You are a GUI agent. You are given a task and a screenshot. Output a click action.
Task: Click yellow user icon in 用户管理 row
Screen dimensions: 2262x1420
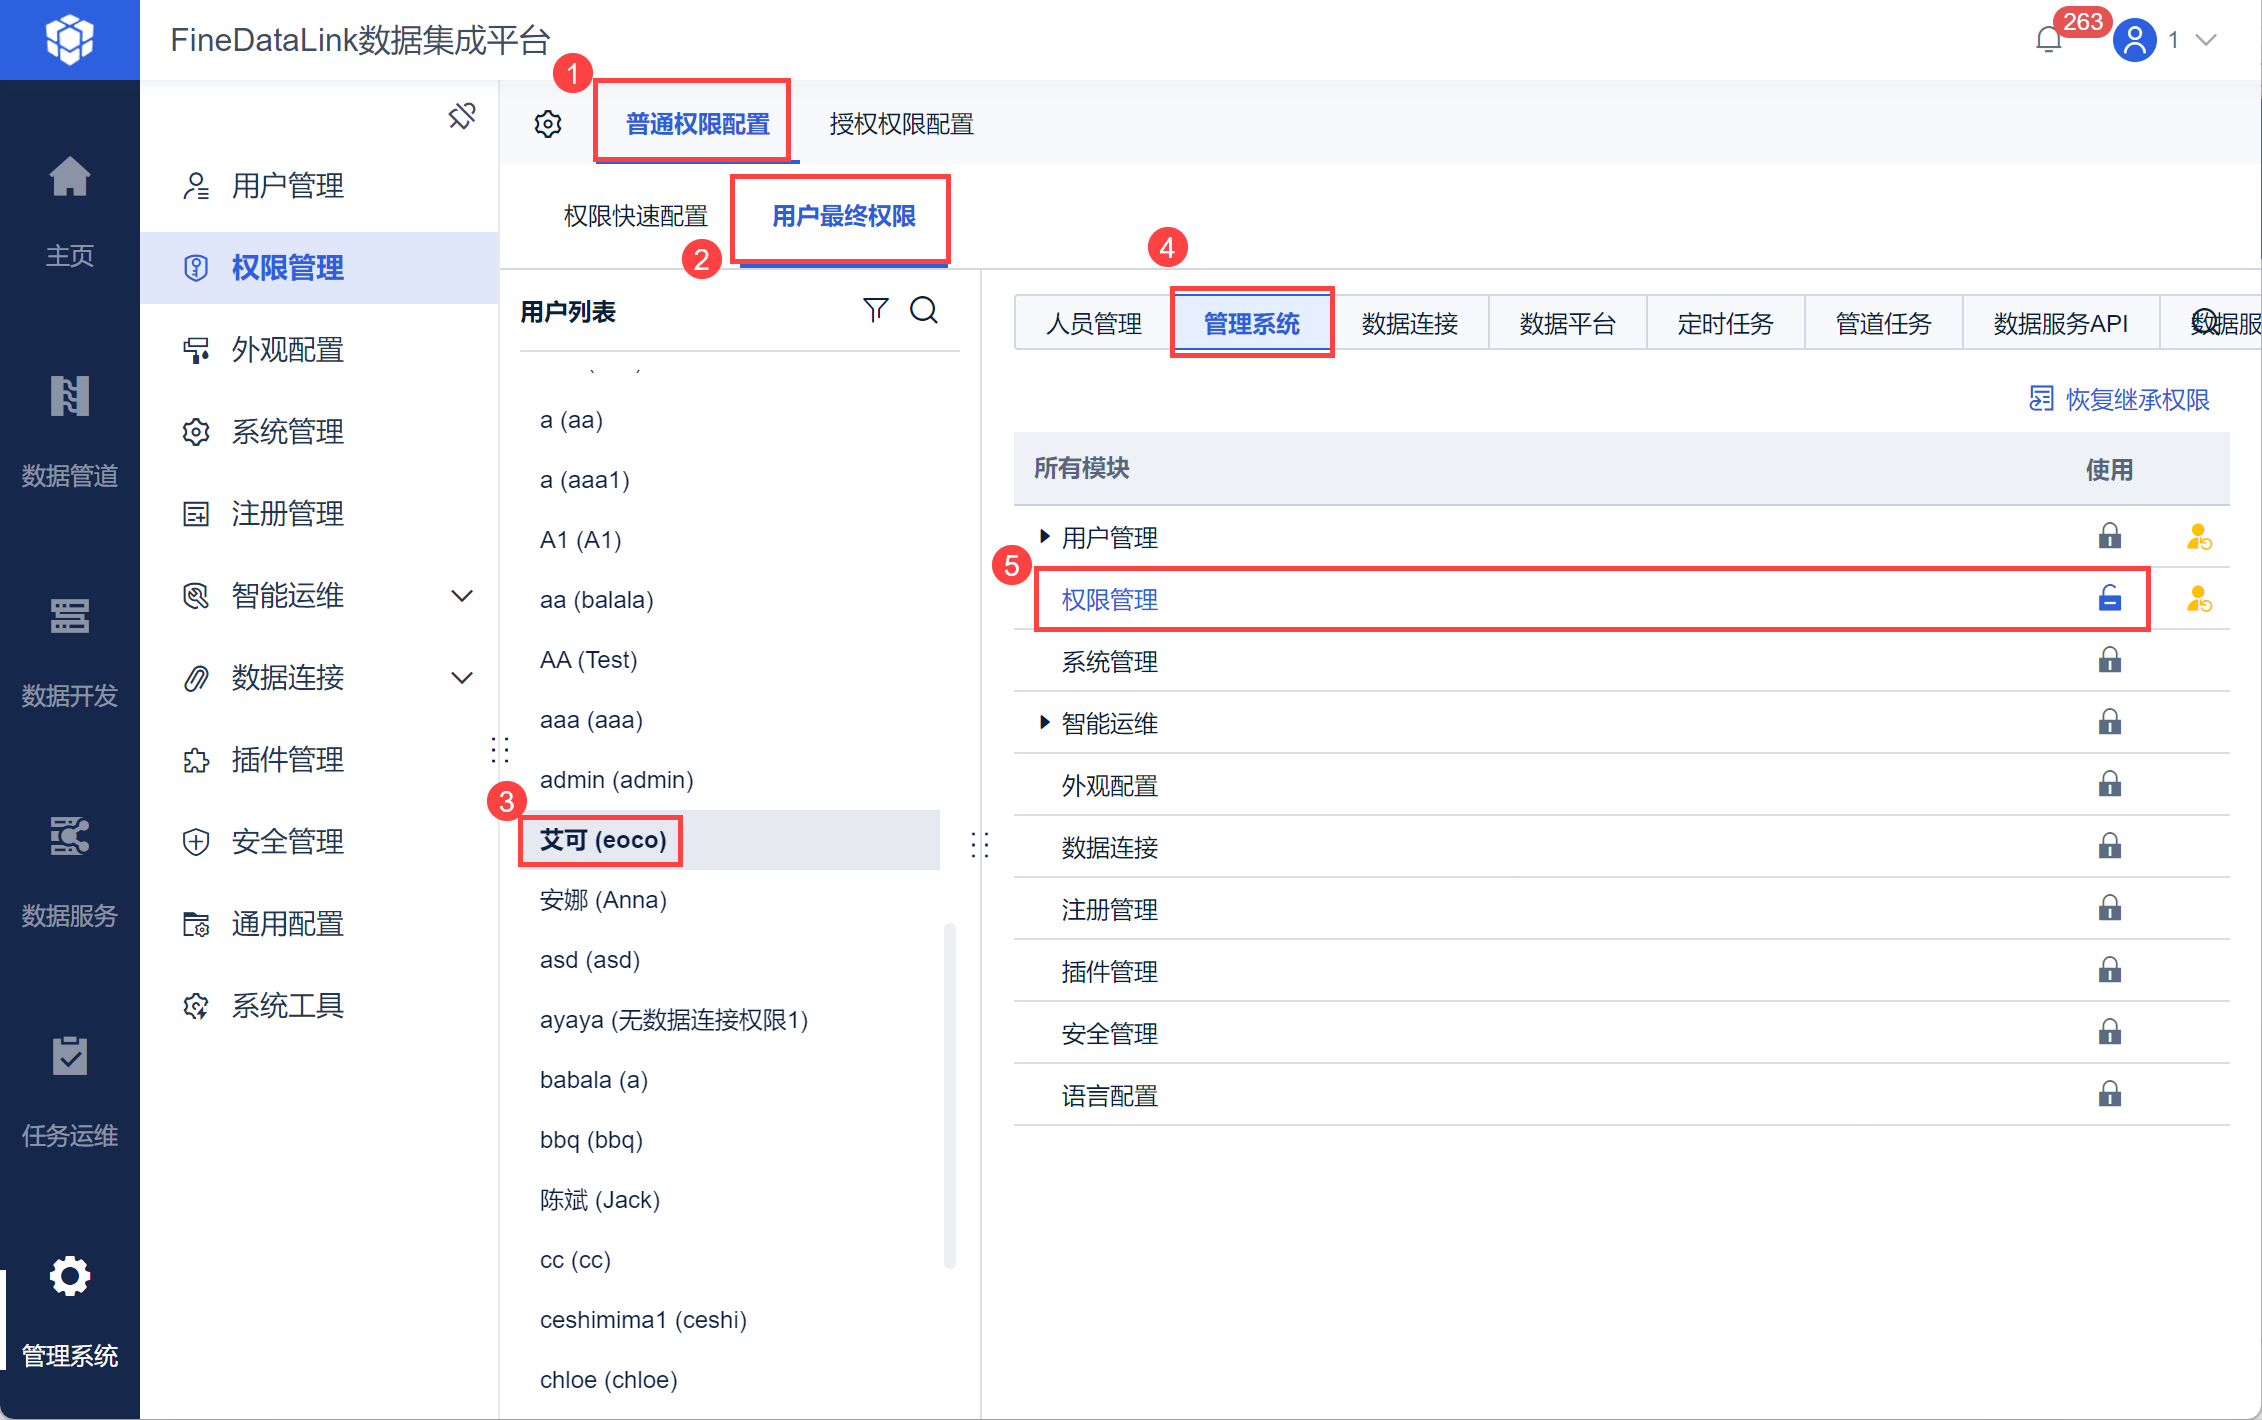point(2198,538)
